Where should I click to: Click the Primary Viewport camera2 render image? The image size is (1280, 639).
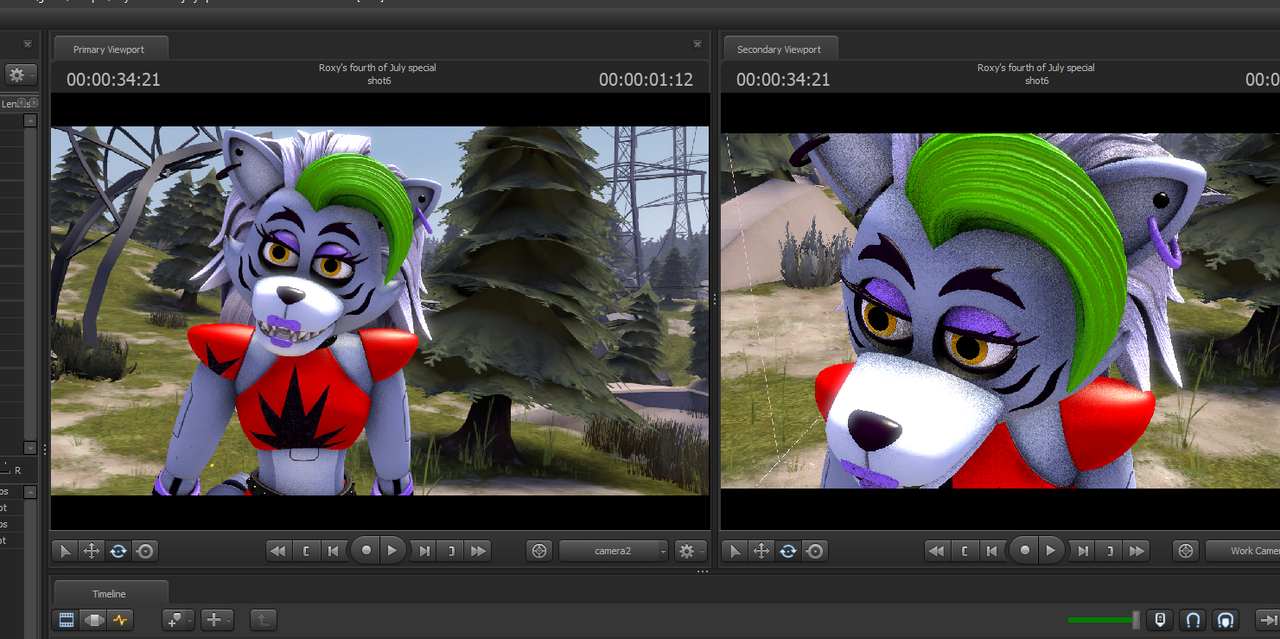380,310
